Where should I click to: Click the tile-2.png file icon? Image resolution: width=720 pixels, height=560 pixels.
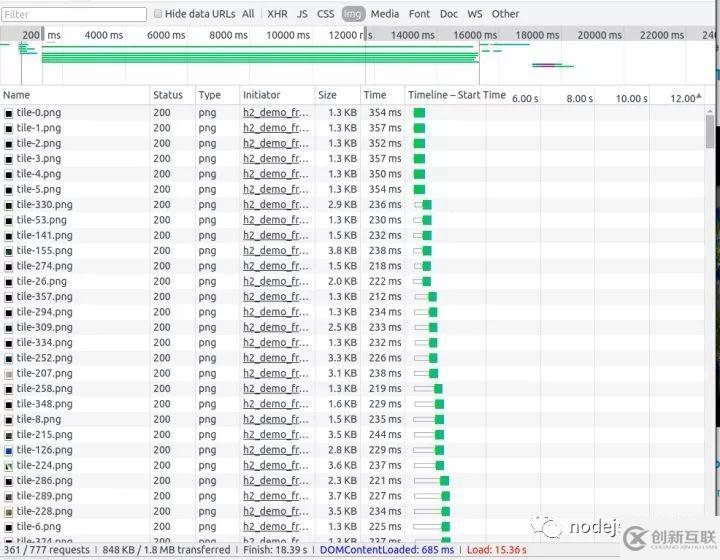point(9,144)
